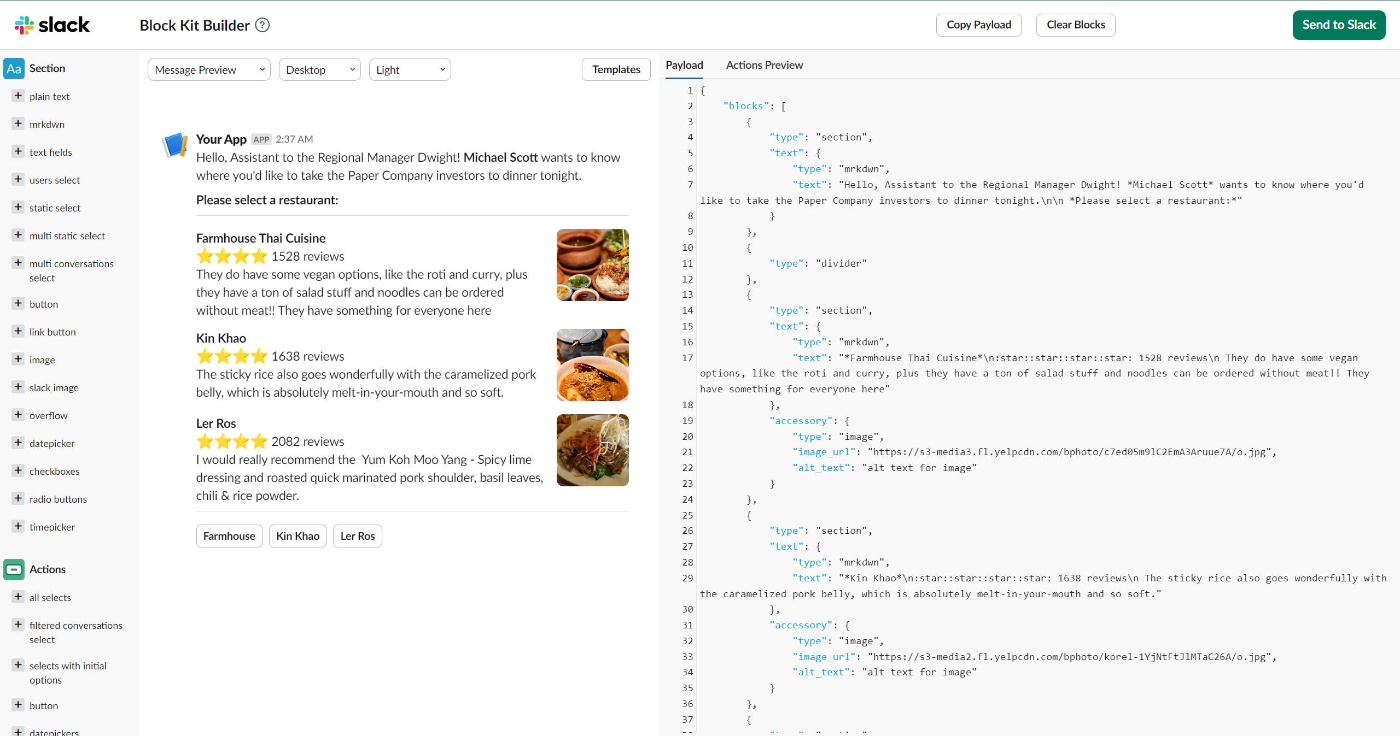The height and width of the screenshot is (736, 1400).
Task: Click the 2:37 AM message timestamp
Action: pyautogui.click(x=294, y=139)
